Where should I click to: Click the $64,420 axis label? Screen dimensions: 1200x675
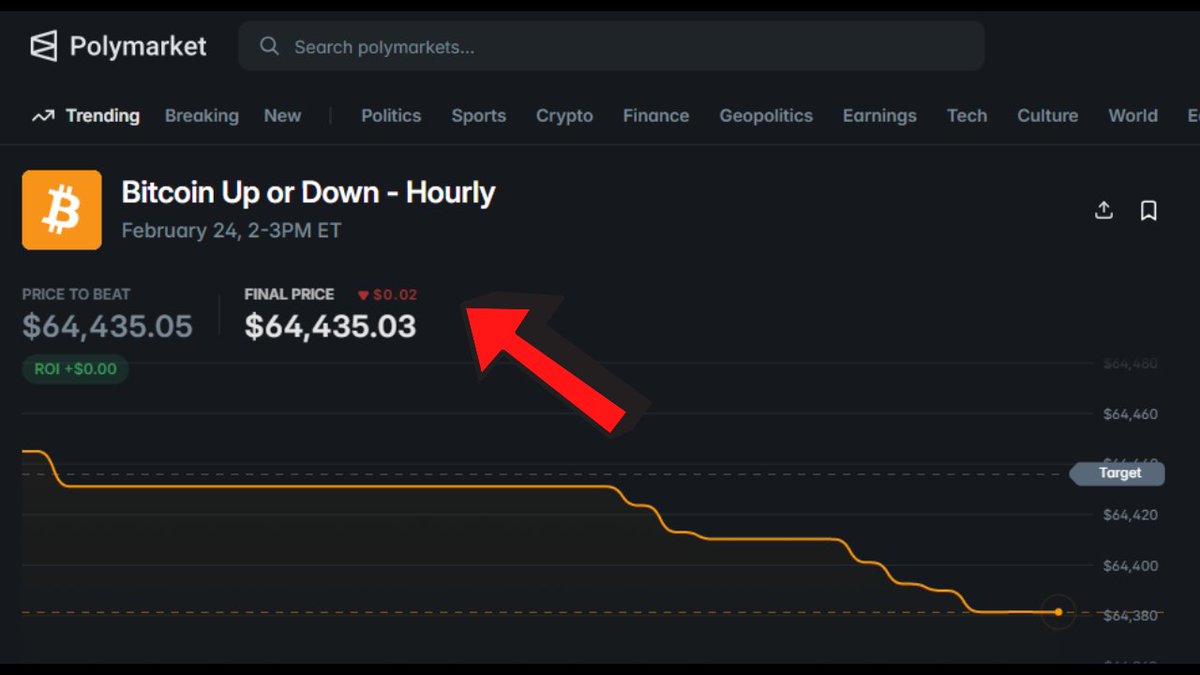tap(1130, 515)
